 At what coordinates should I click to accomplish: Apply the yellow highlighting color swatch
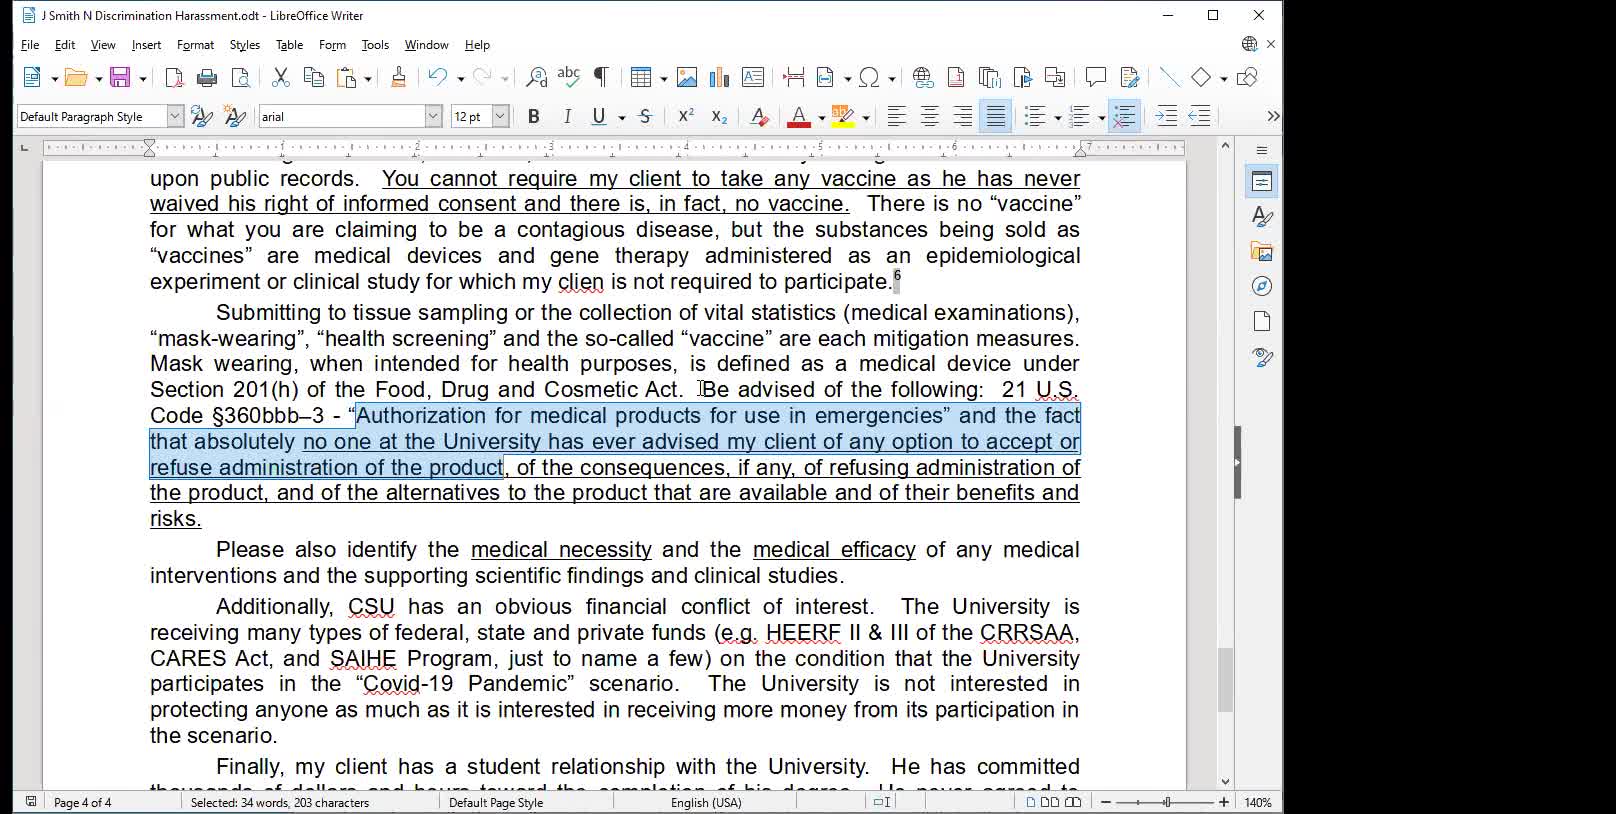(x=844, y=117)
